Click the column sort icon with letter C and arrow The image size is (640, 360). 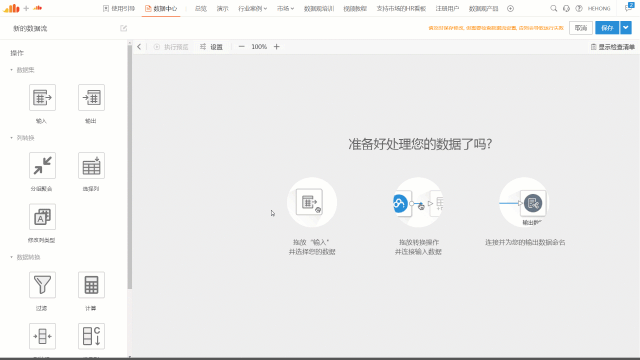[91, 336]
